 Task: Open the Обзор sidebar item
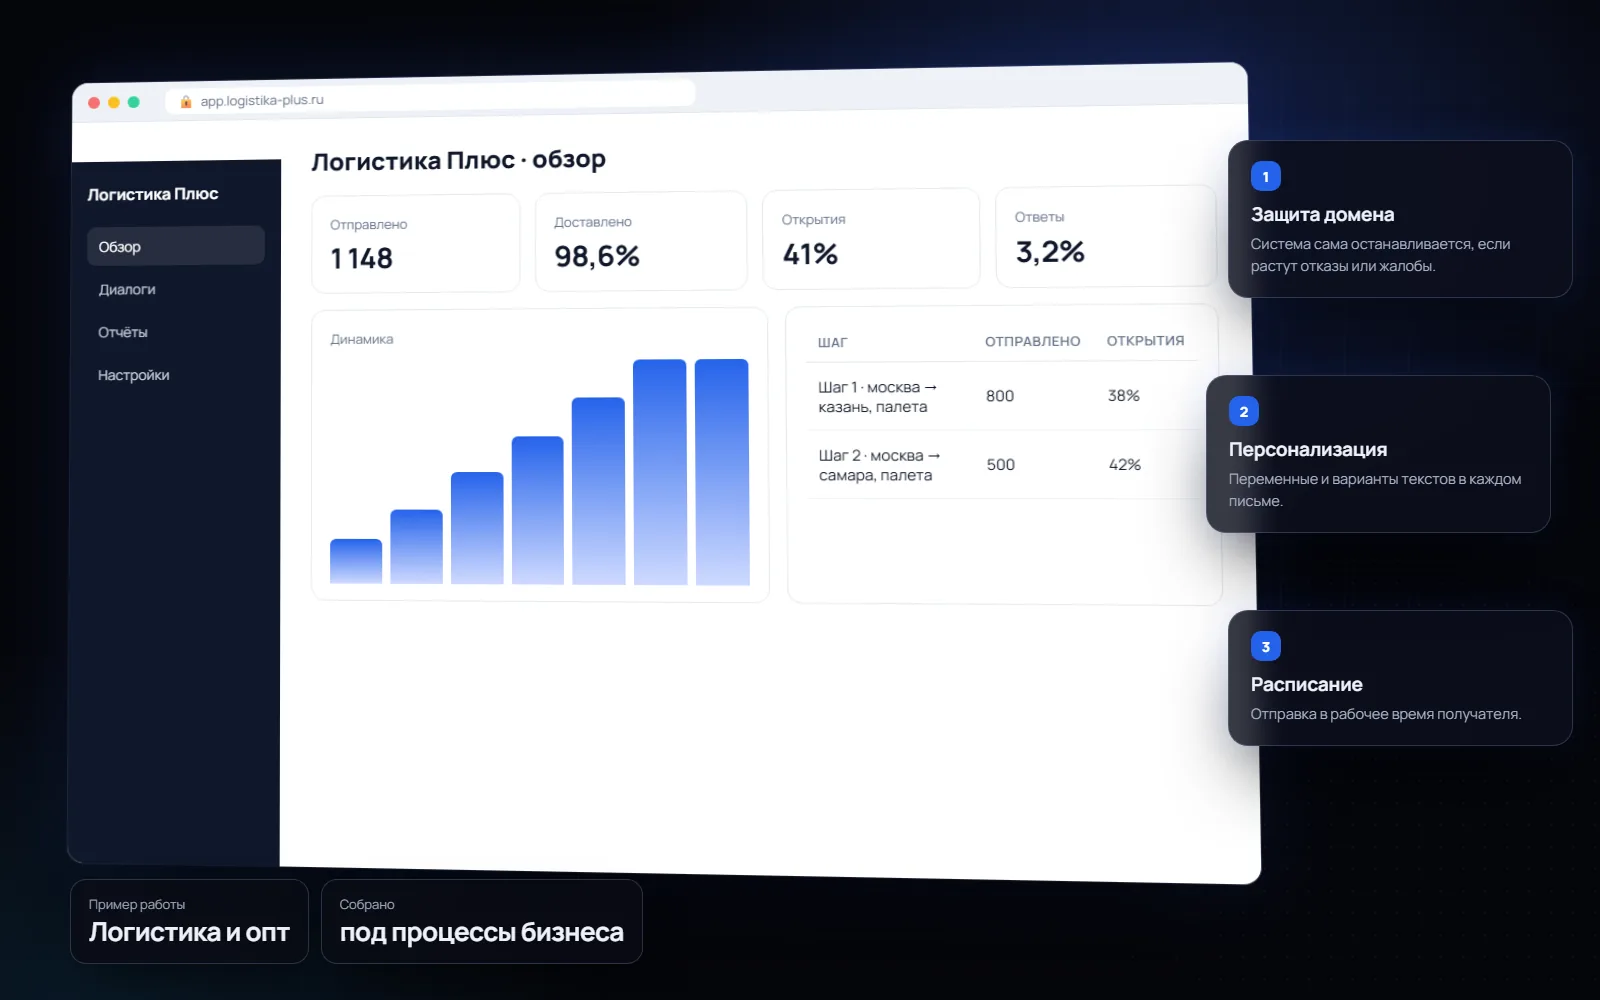coord(176,246)
